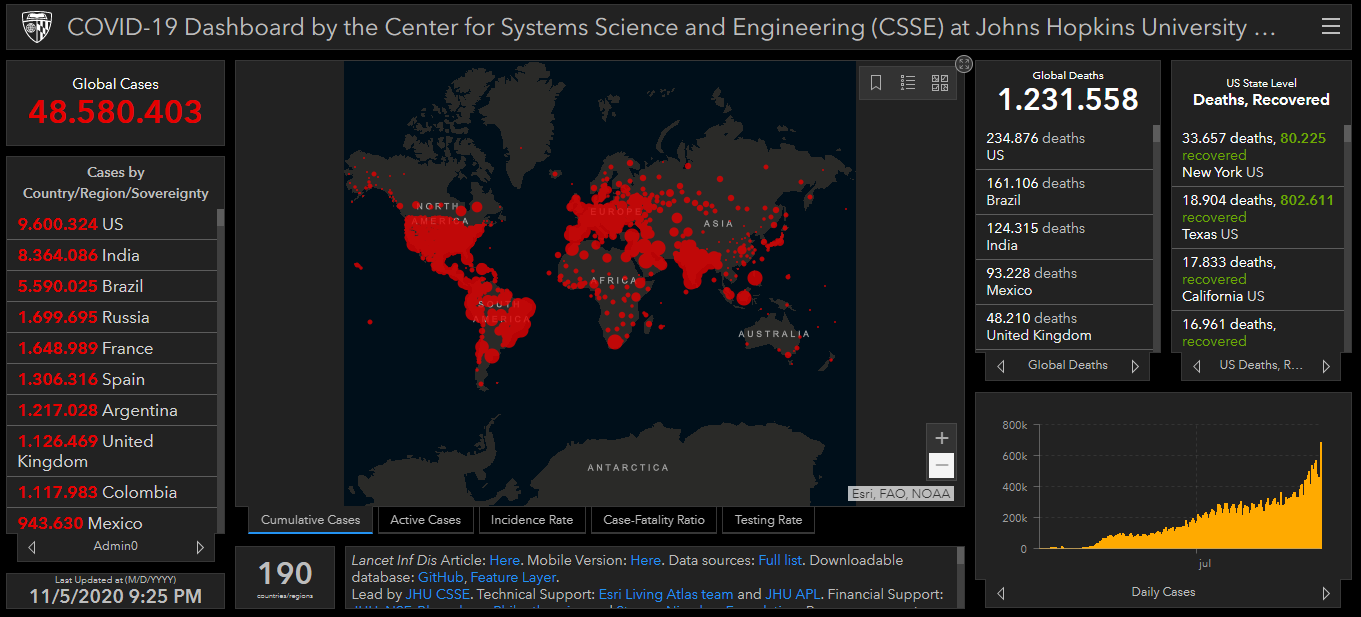Show previous Global Deaths panel
This screenshot has width=1361, height=617.
pos(1001,366)
